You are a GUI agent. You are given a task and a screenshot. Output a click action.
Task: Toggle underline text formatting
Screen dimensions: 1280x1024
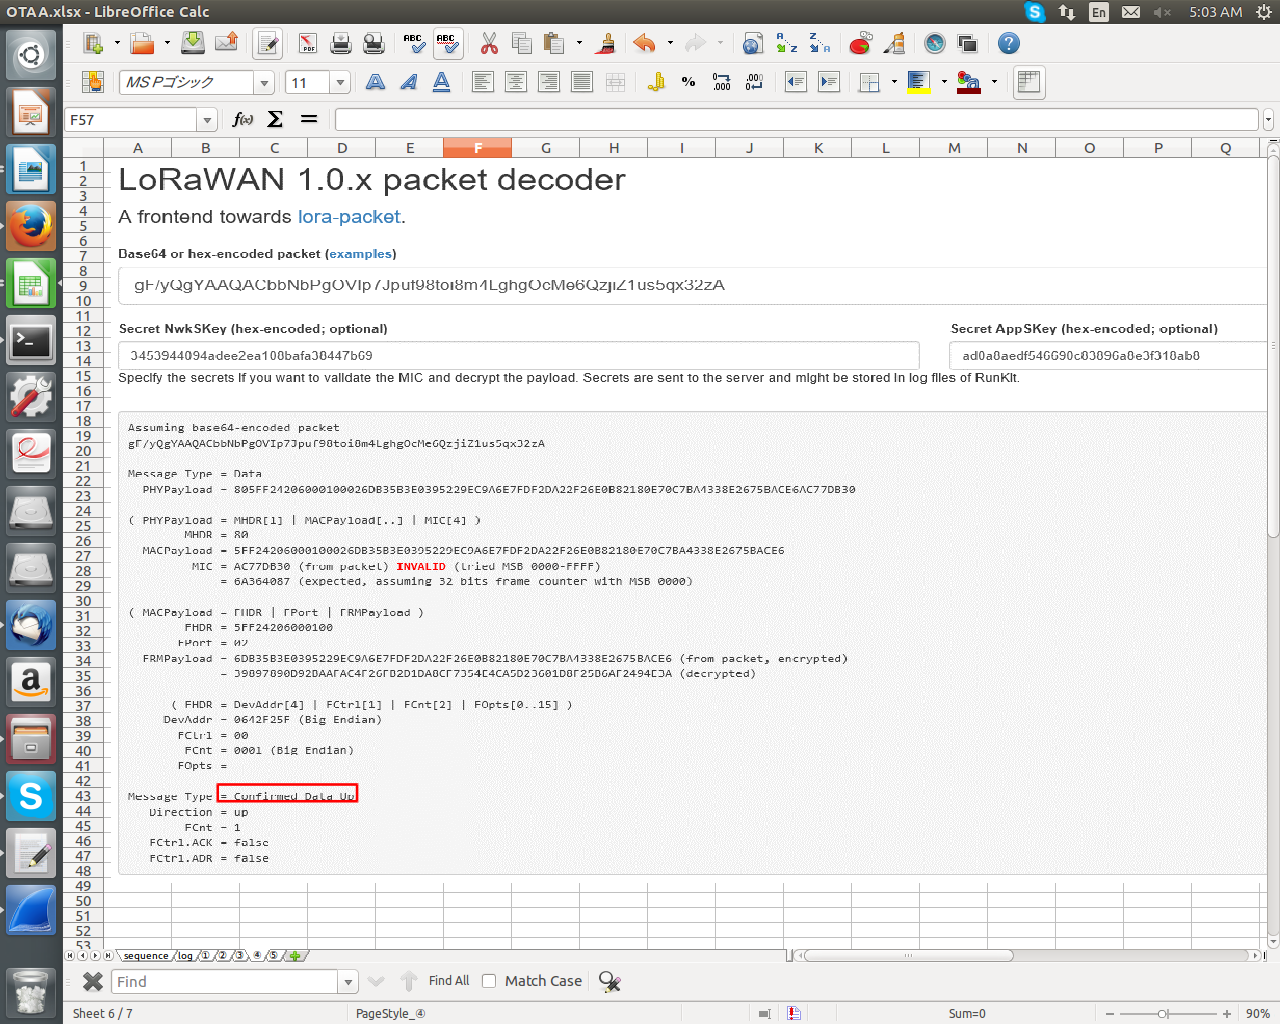pos(441,82)
